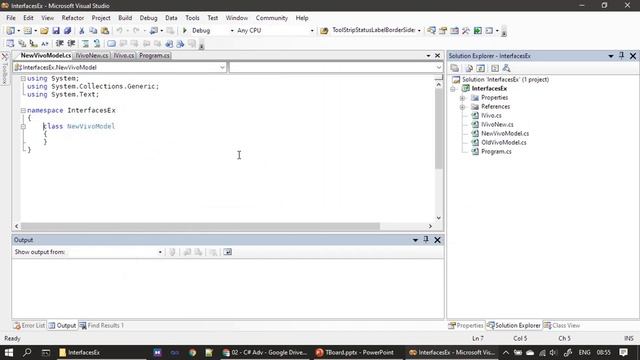Click the Windows Start button
This screenshot has height=360, width=640.
9,352
